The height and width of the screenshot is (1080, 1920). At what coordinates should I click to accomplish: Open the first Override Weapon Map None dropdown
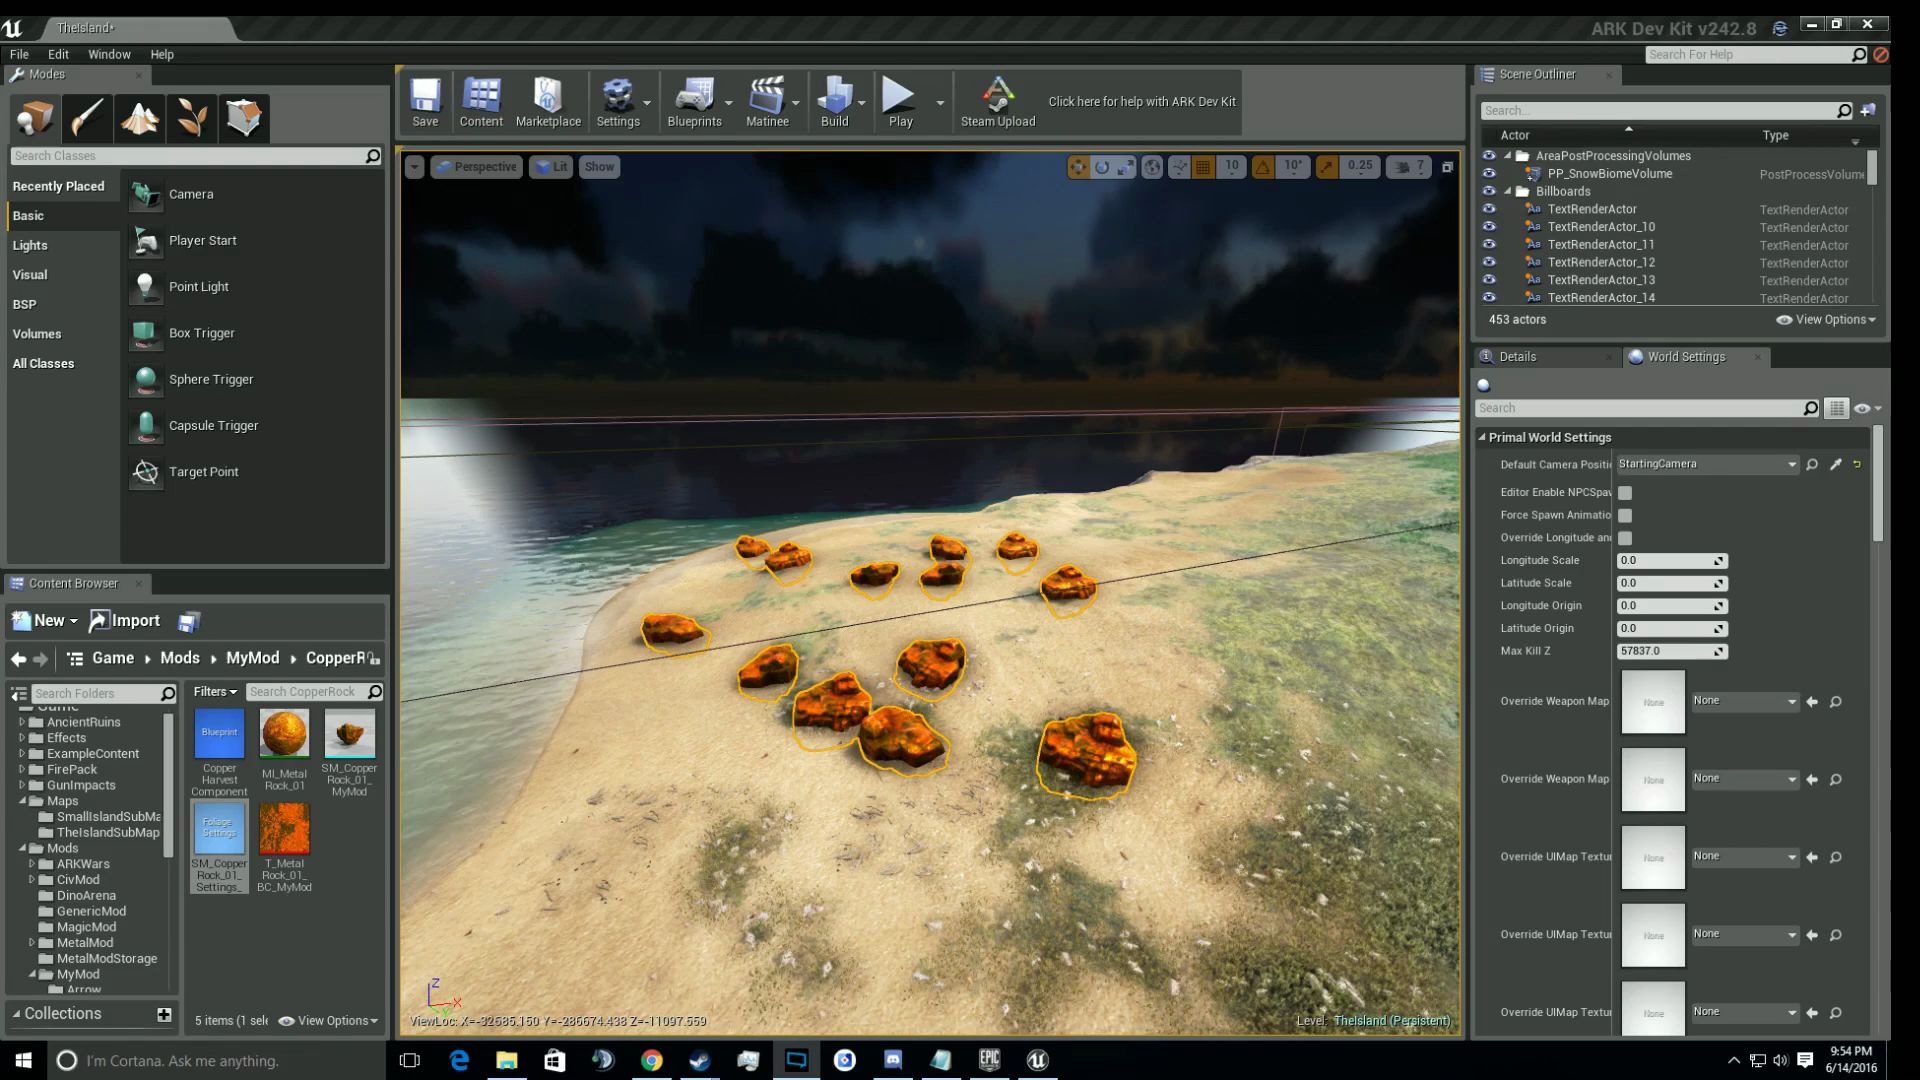[x=1745, y=702]
